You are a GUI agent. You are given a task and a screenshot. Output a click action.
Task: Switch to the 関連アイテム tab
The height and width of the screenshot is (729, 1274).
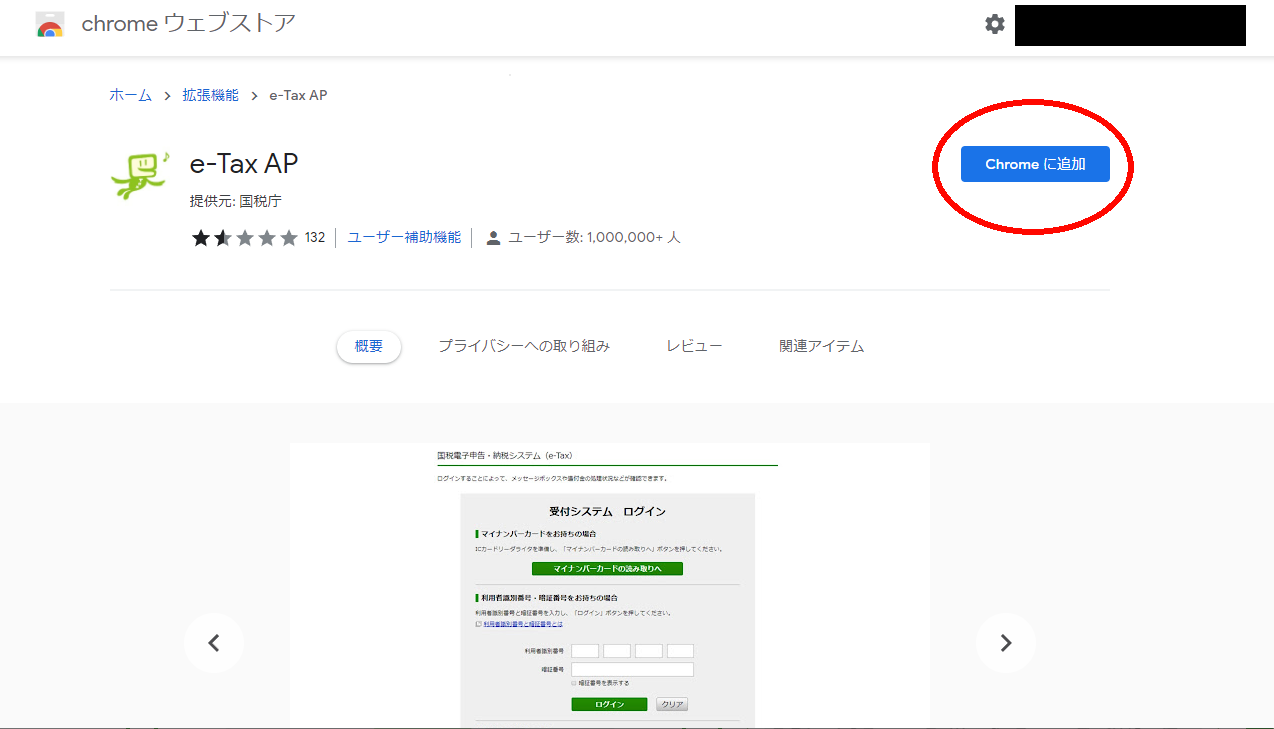[x=821, y=346]
